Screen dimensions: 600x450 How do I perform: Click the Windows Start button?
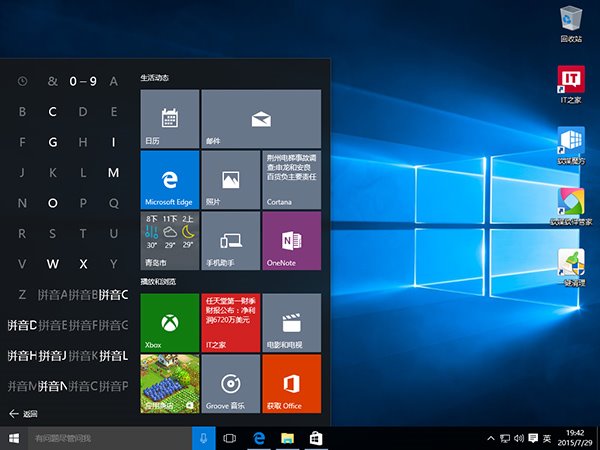pos(14,438)
